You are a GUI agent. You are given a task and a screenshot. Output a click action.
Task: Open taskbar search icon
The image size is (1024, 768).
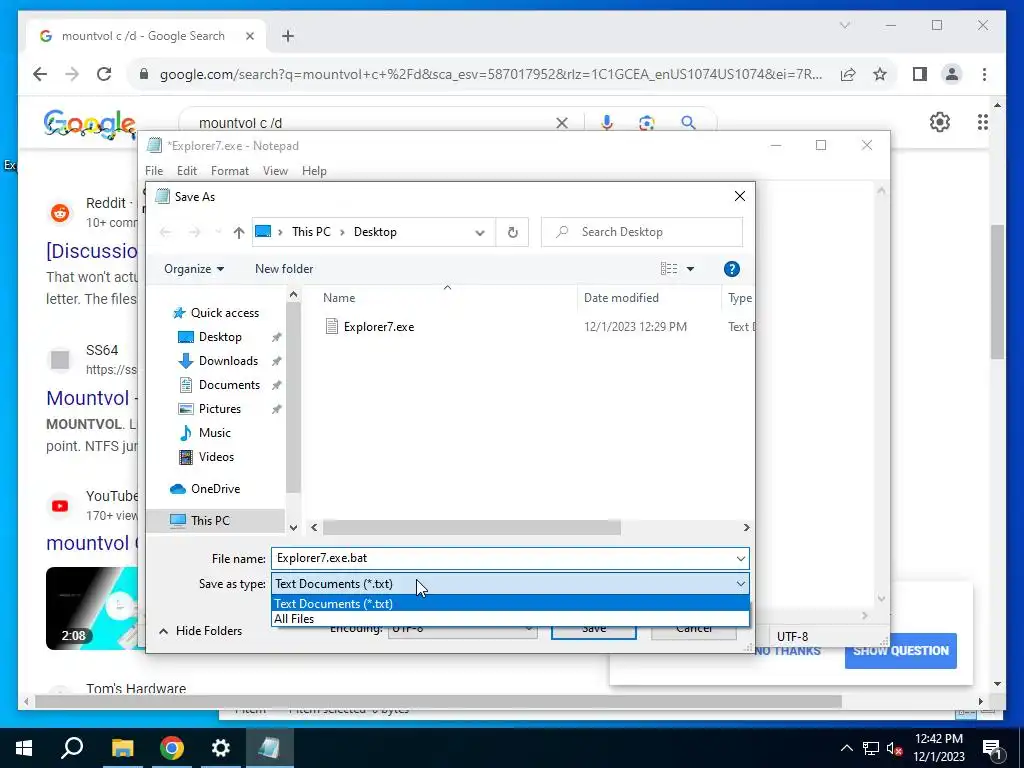click(72, 748)
